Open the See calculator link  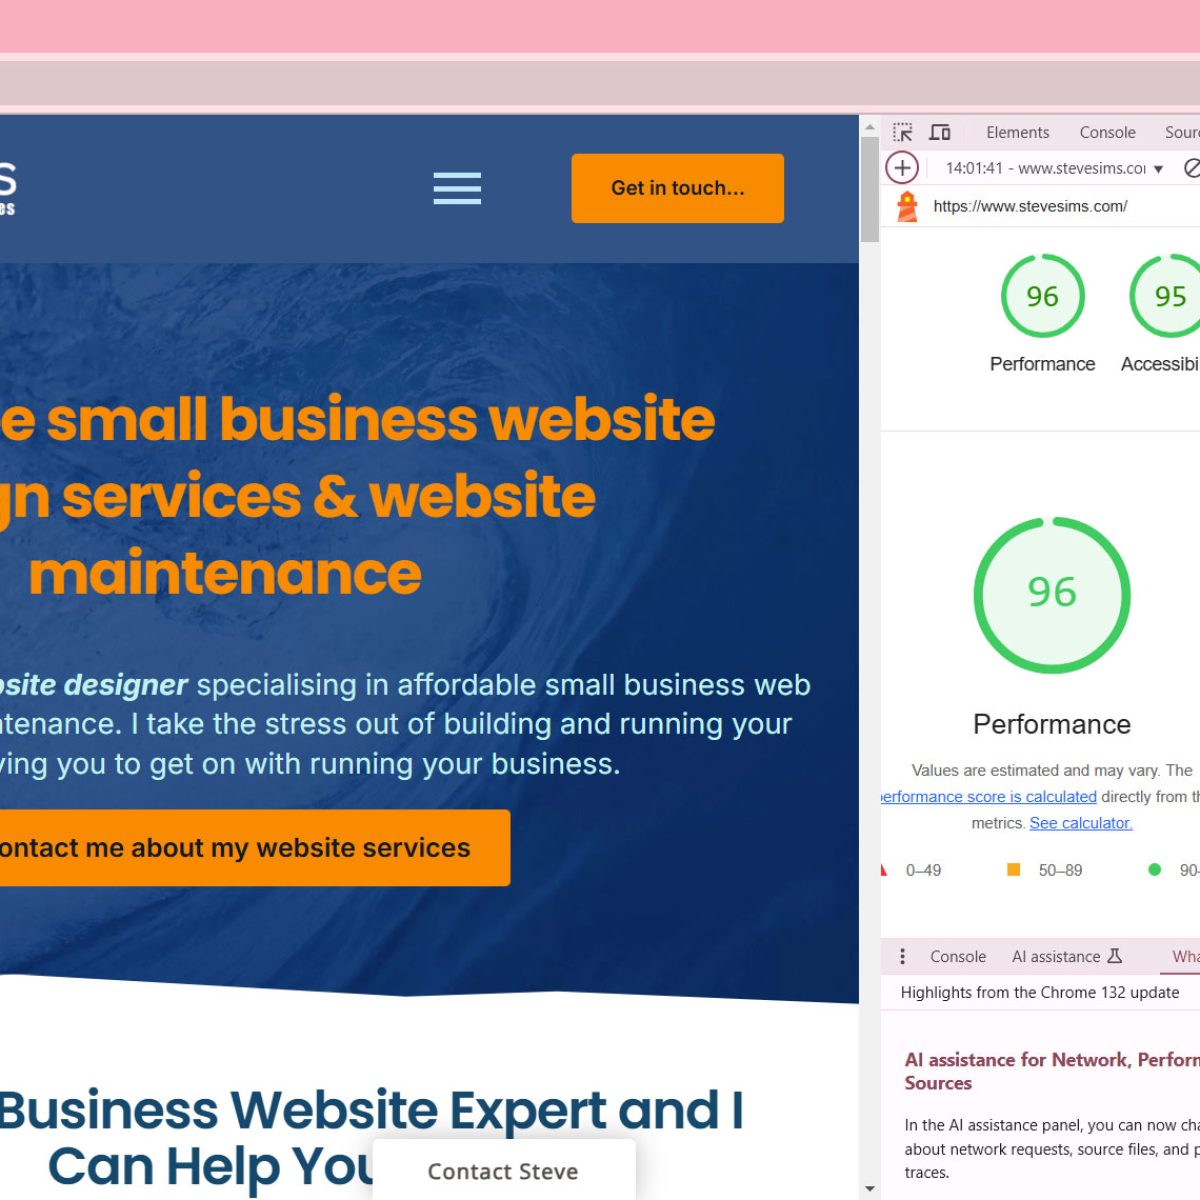(x=1081, y=823)
